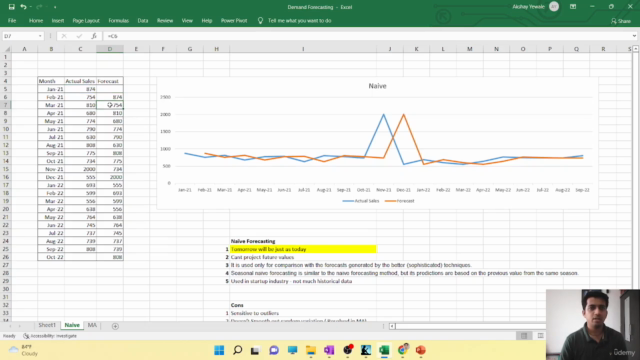The image size is (640, 360).
Task: Select the Month header cell
Action: [51, 81]
